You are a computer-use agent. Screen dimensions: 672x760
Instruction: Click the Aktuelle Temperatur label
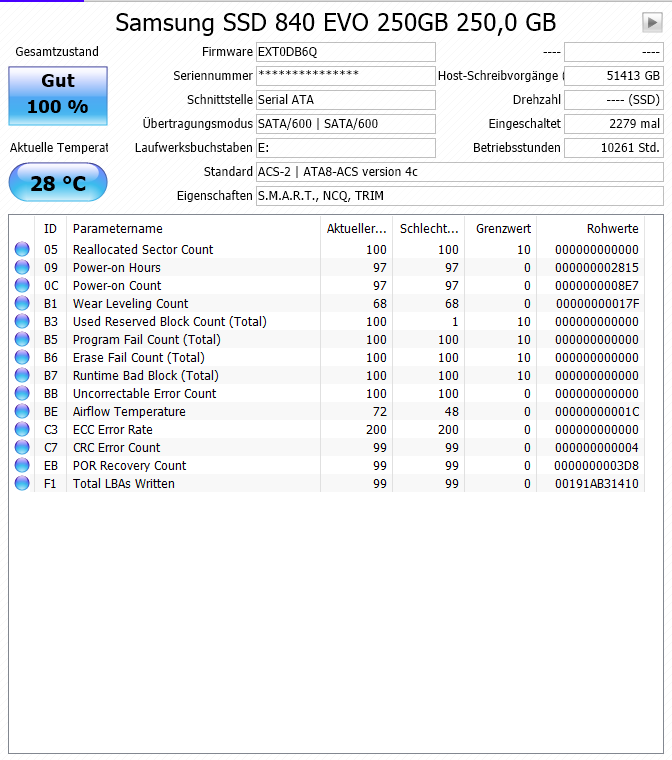coord(59,147)
